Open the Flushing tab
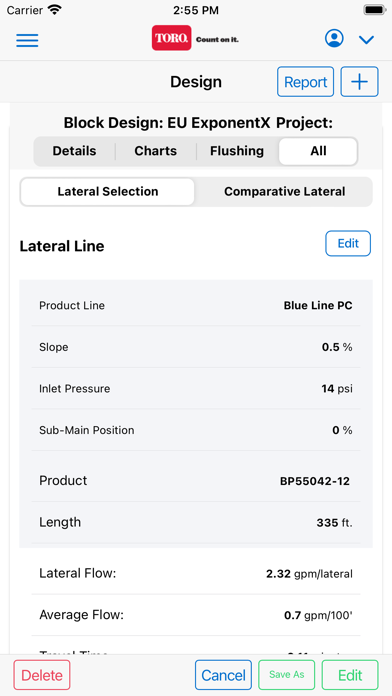Viewport: 392px width, 696px height. (237, 151)
